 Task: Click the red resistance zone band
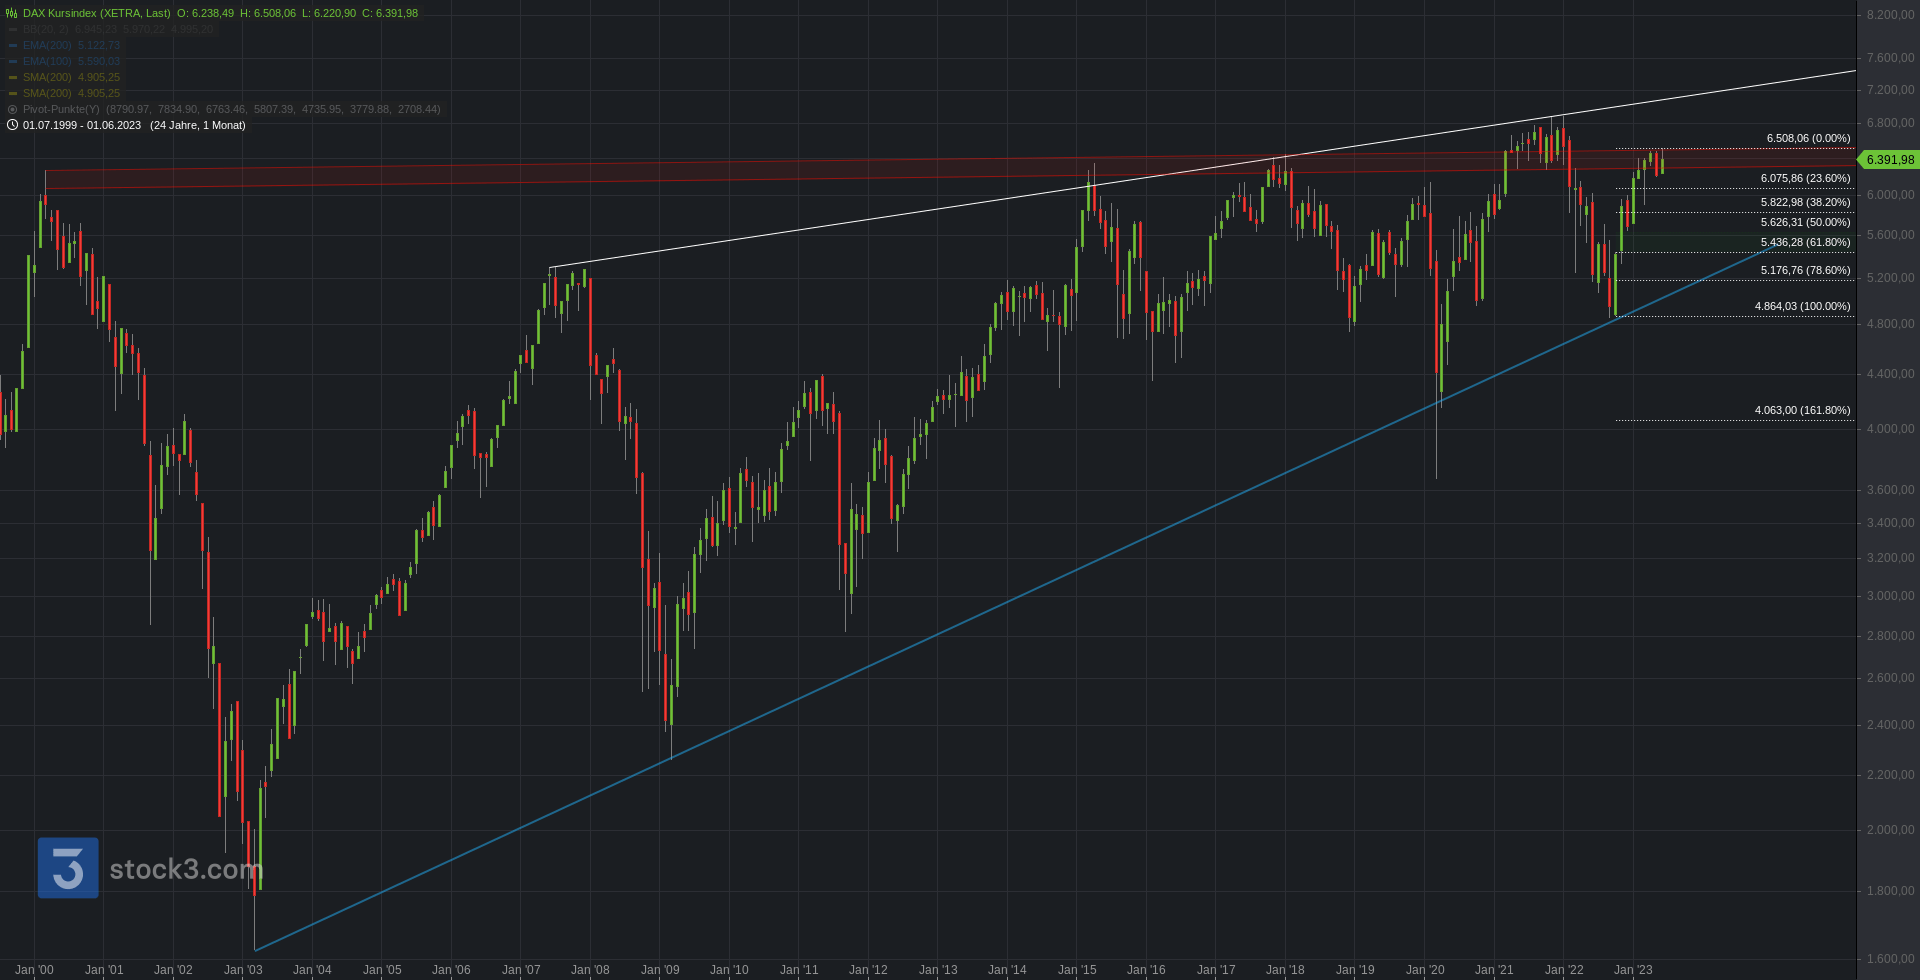(x=700, y=170)
